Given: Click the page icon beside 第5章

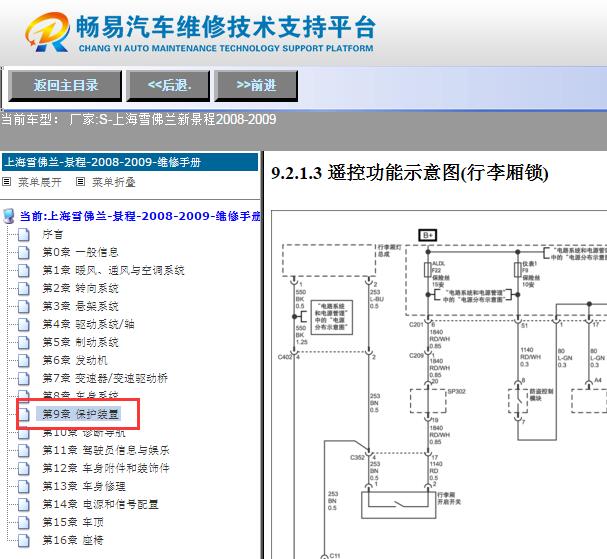Looking at the screenshot, I should 24,342.
